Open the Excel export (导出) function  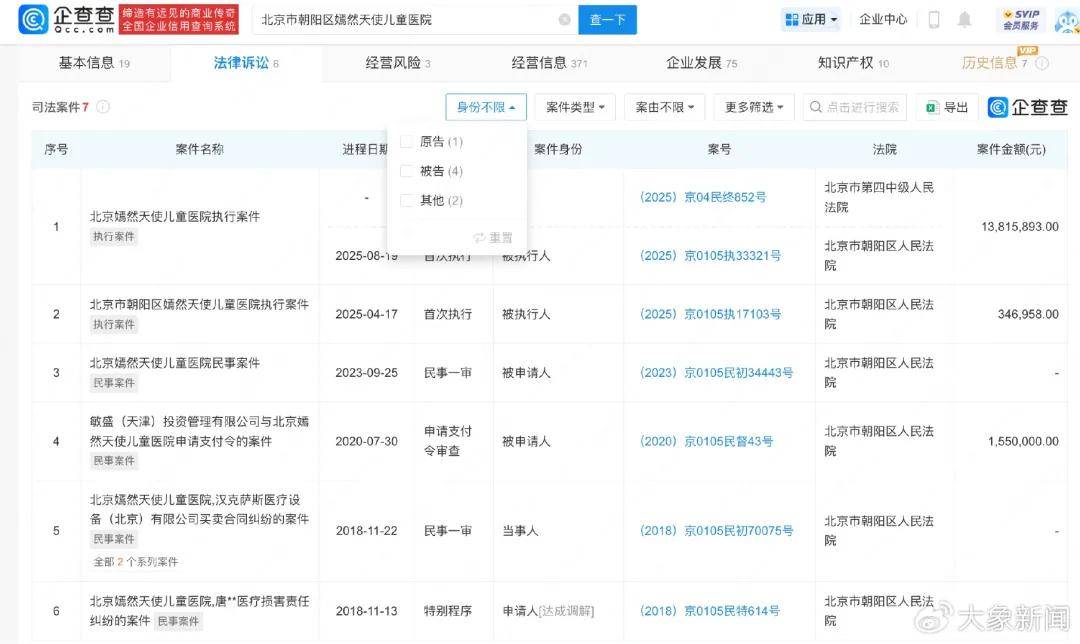[x=943, y=106]
